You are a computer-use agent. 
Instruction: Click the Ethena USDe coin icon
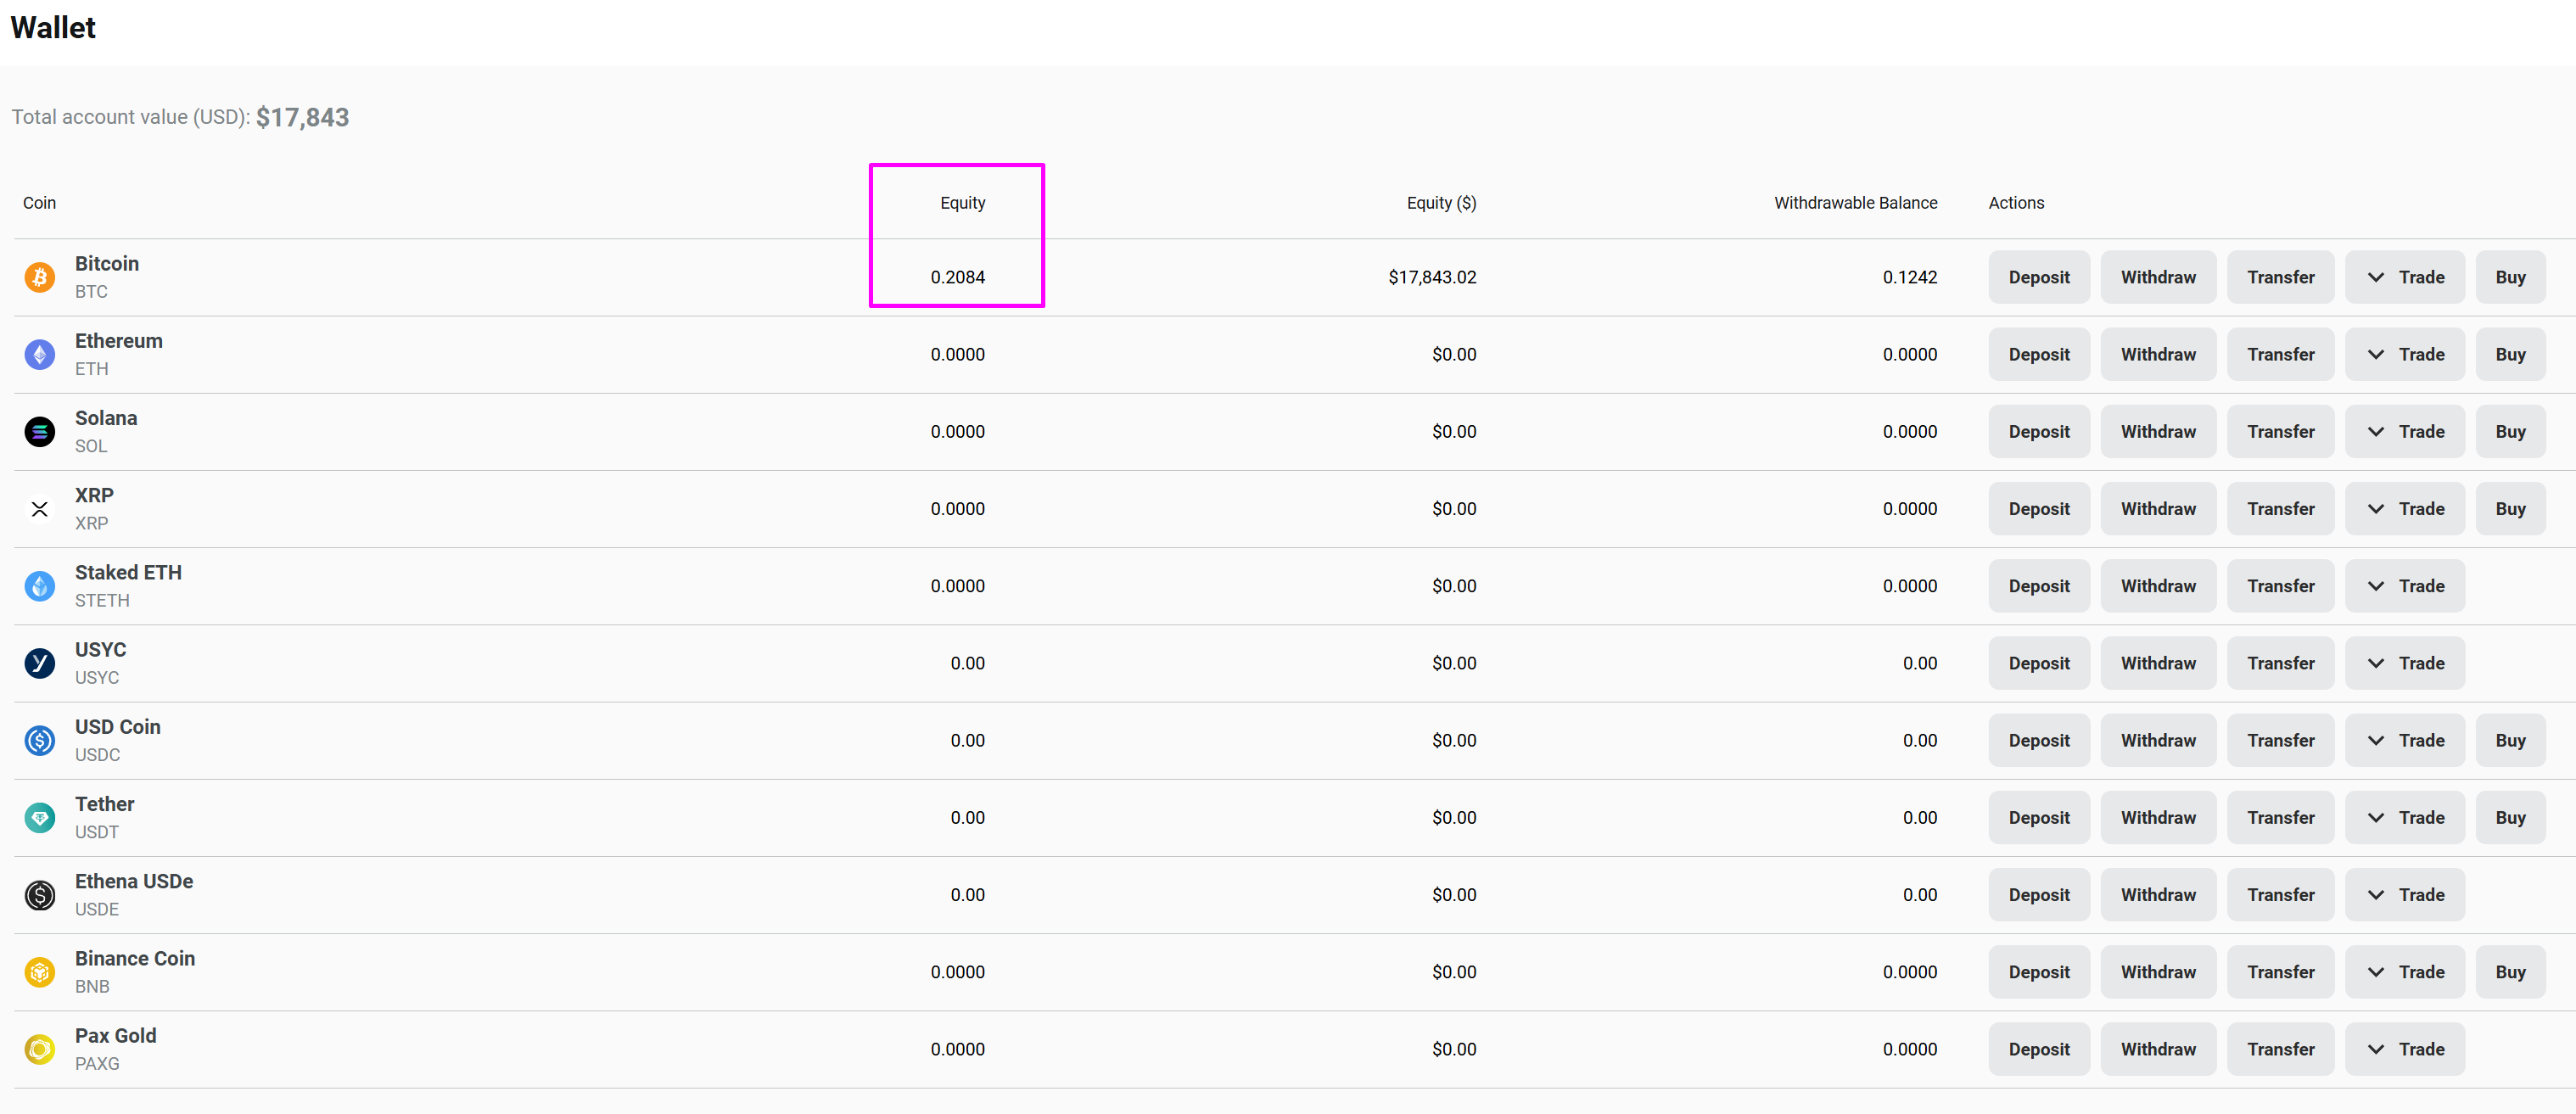tap(40, 895)
